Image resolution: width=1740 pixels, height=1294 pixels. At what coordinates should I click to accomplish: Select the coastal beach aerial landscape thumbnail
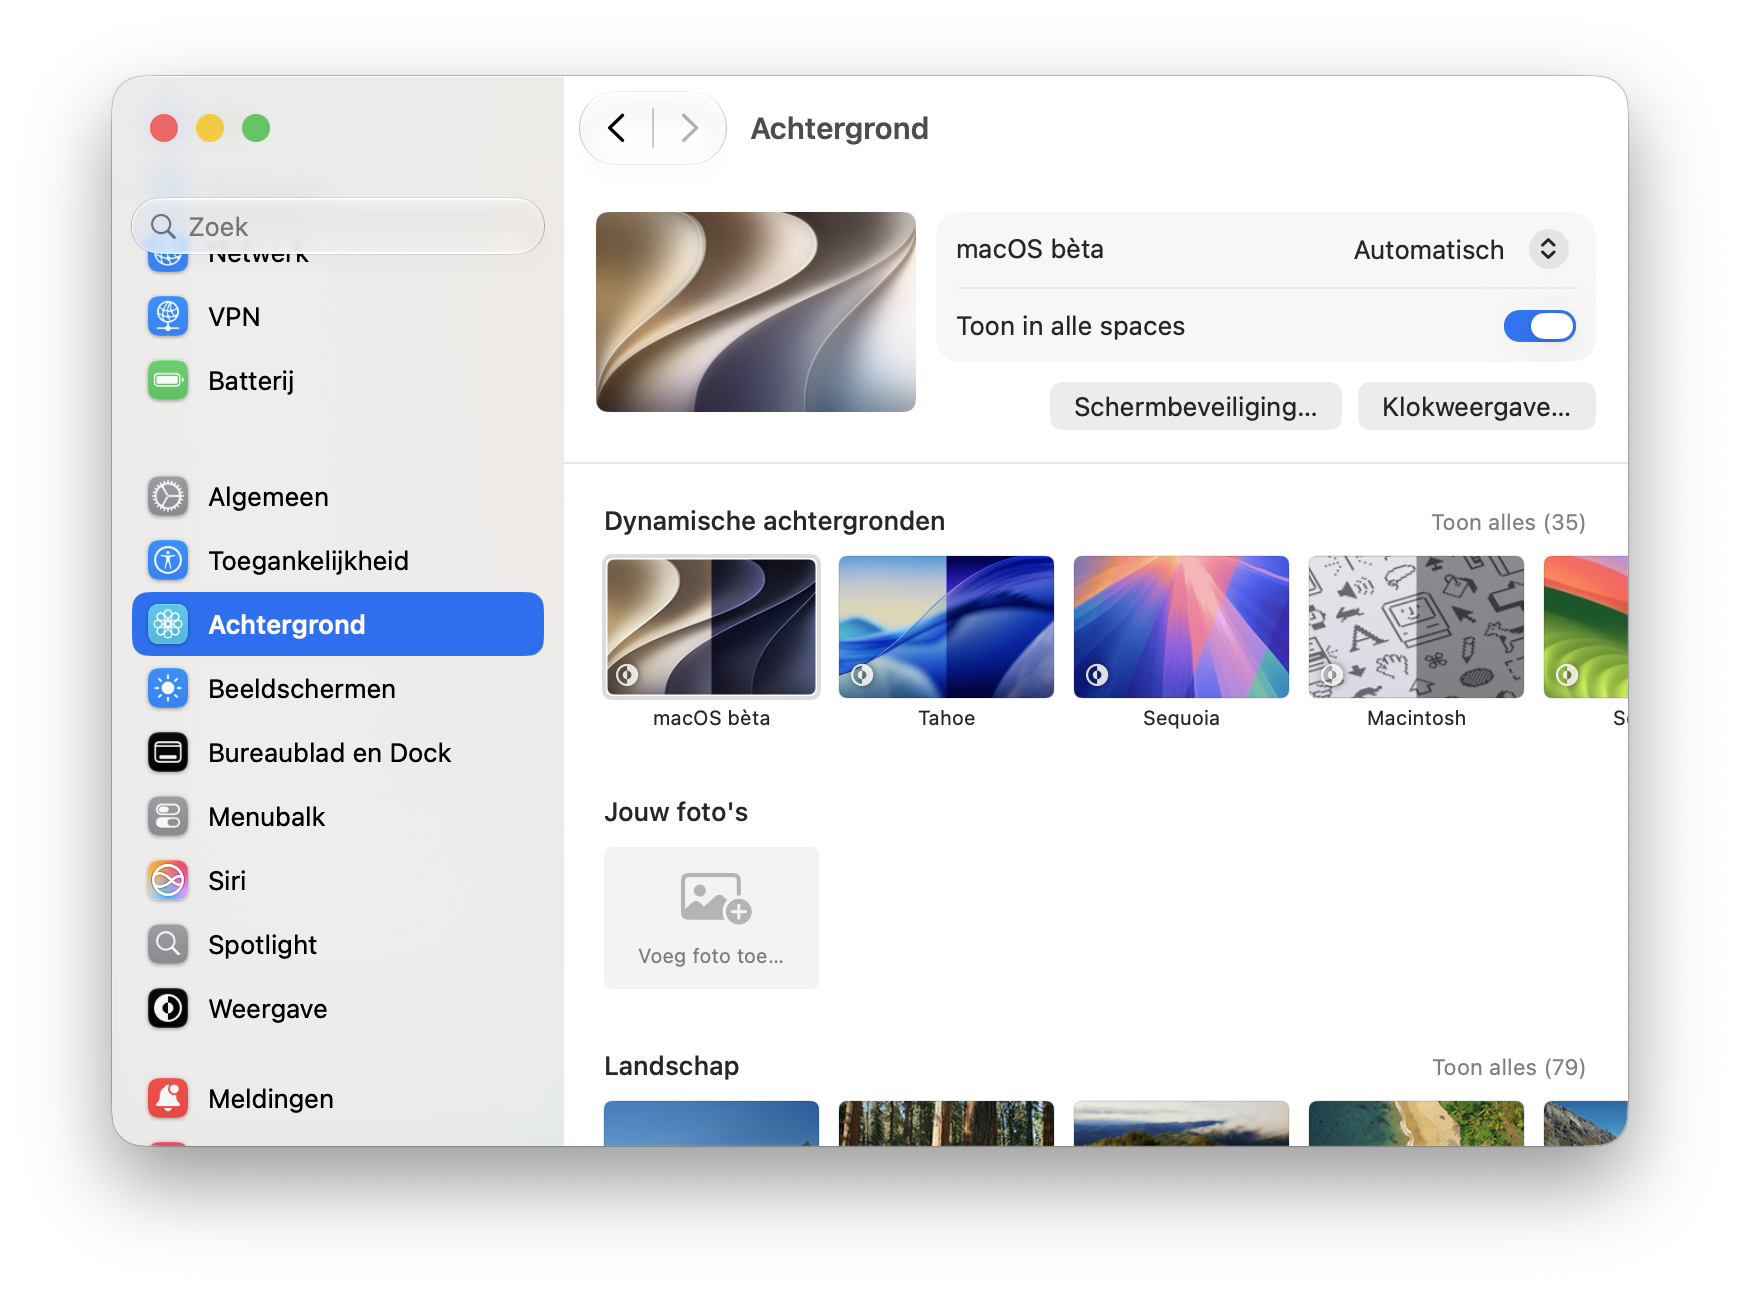1416,1123
